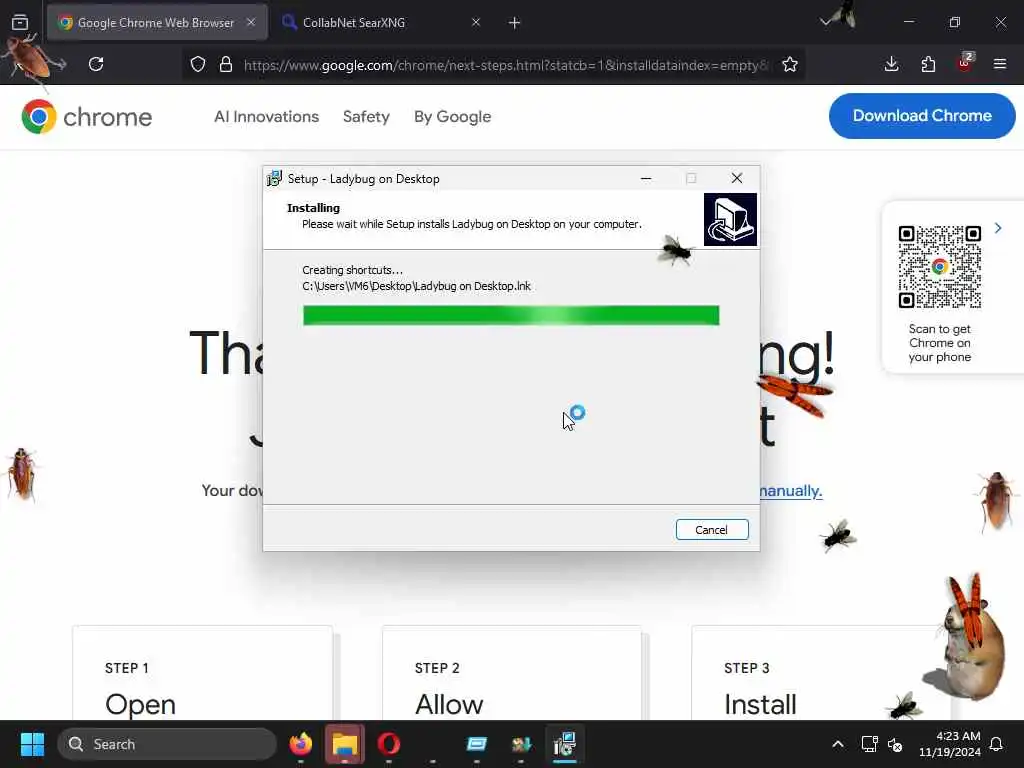
Task: Click the colorful figures taskbar icon
Action: click(x=521, y=744)
